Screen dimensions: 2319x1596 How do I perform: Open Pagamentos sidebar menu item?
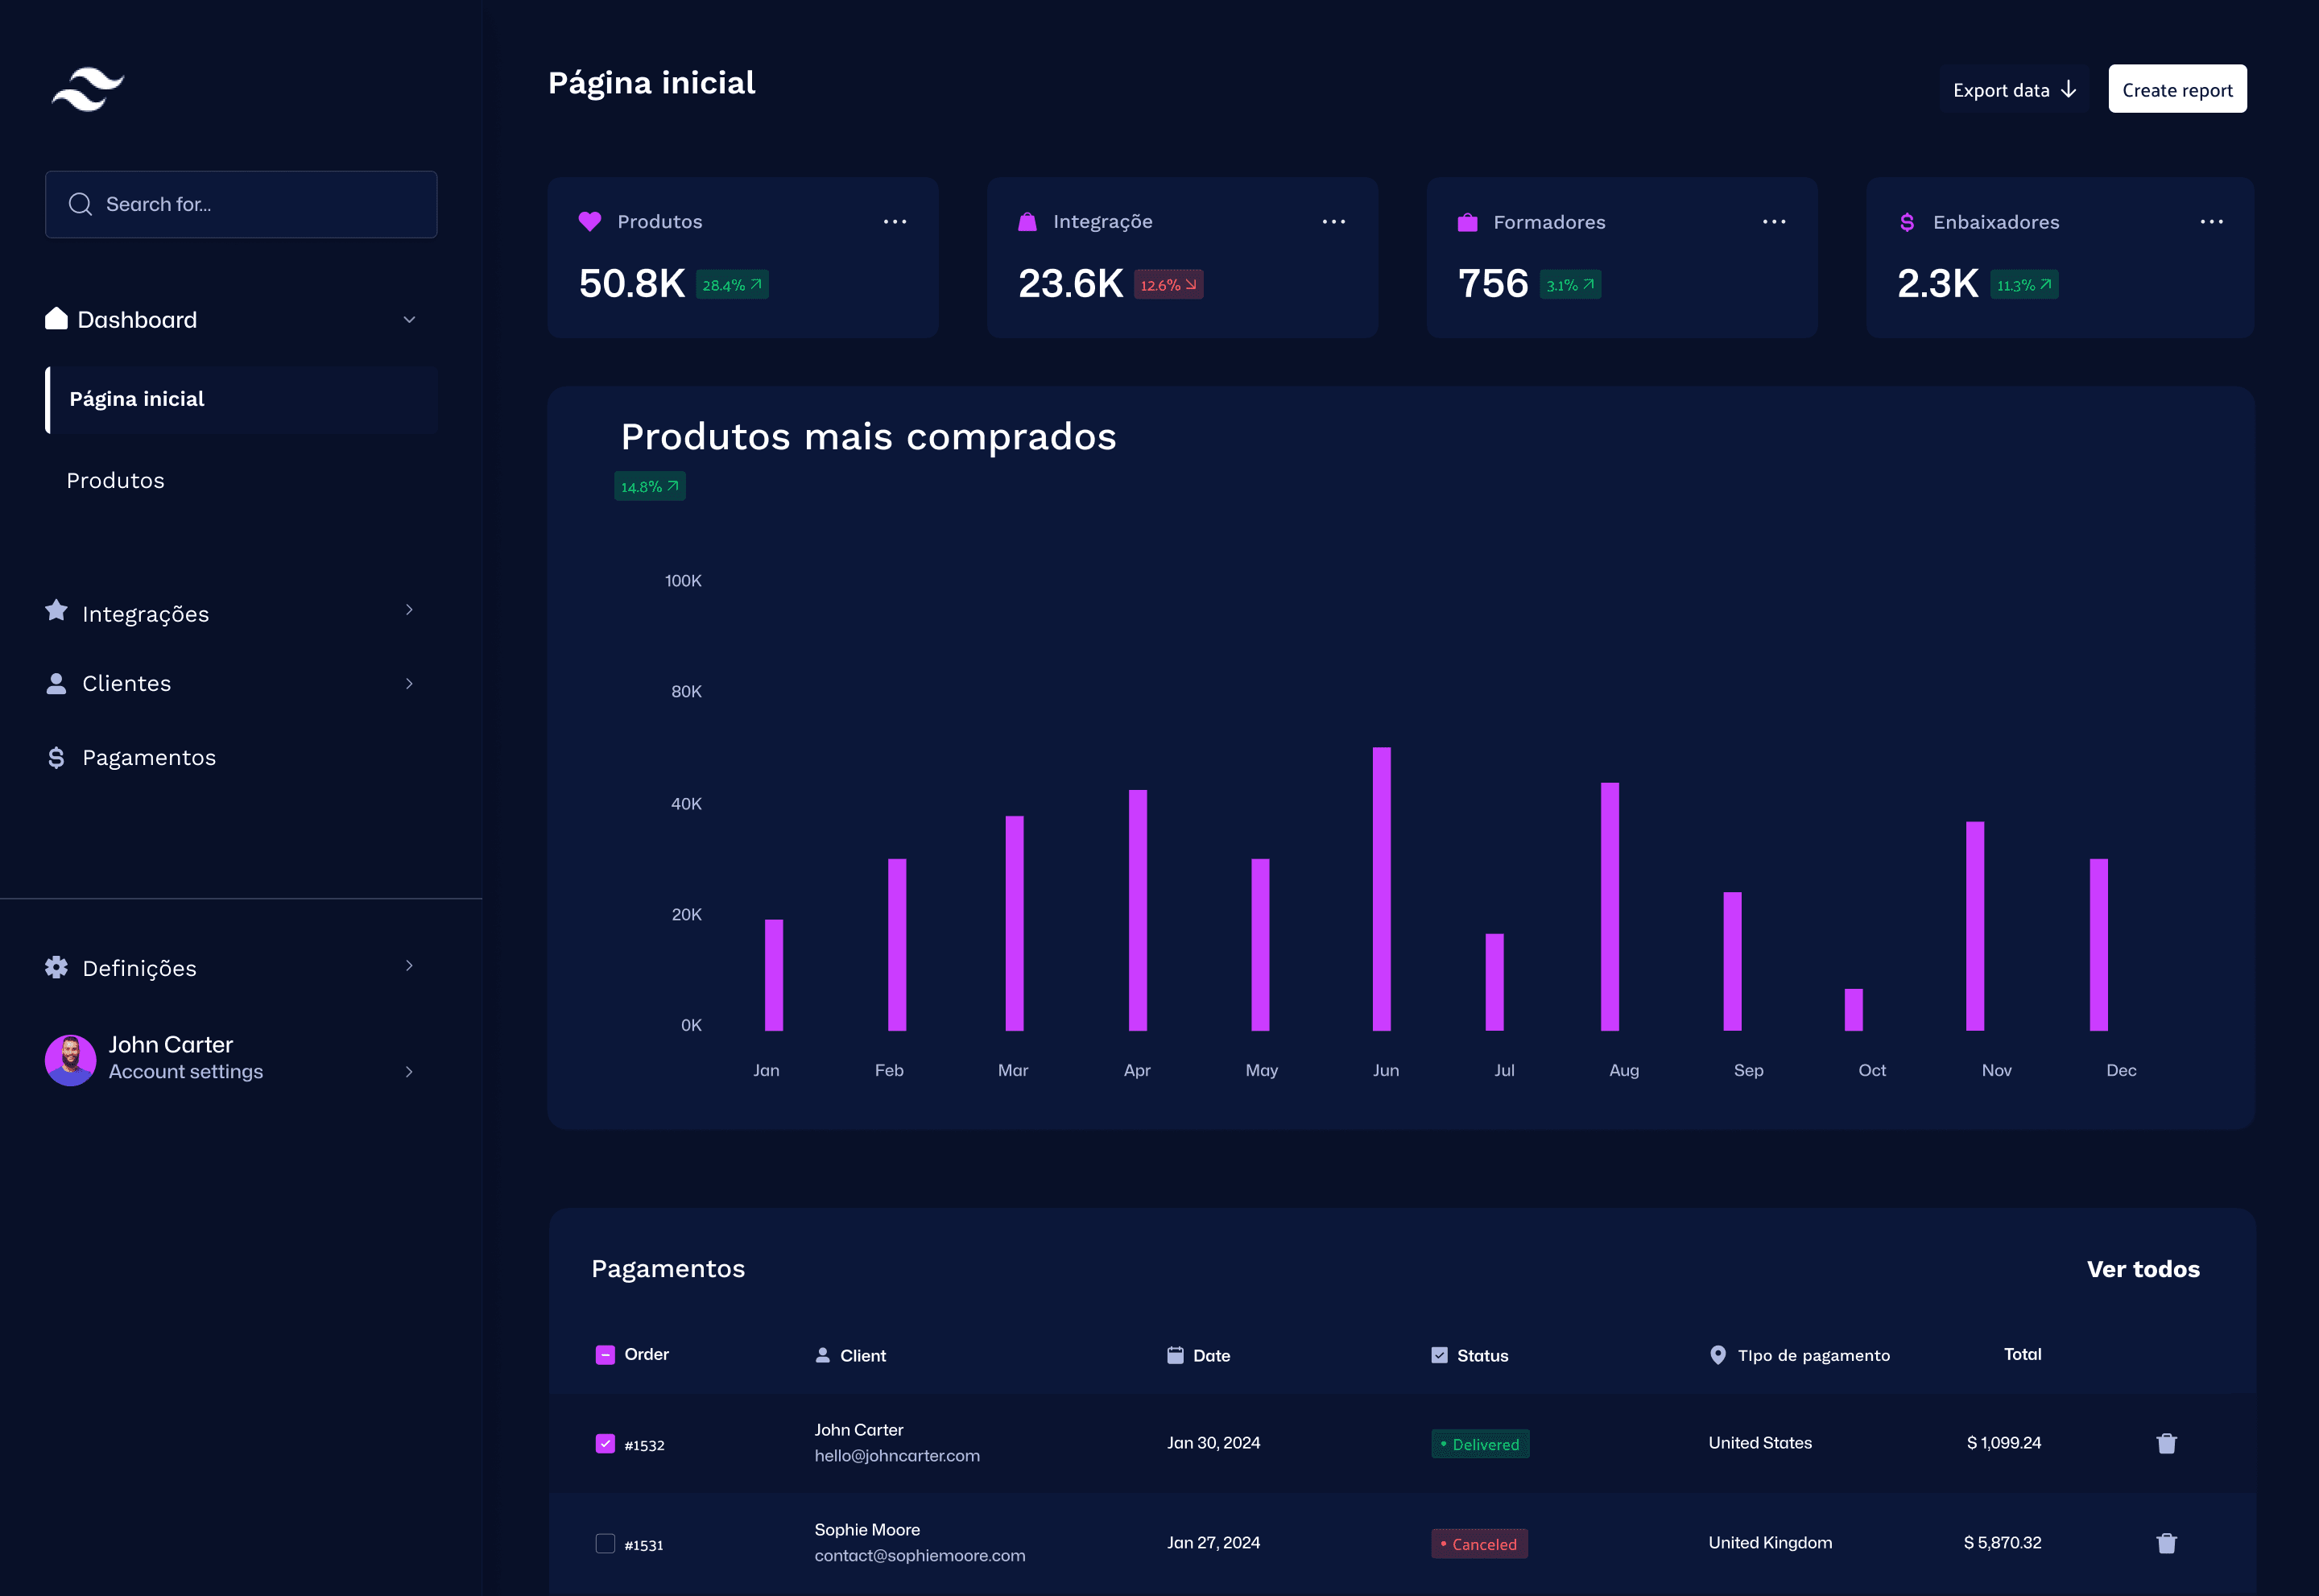[x=148, y=758]
